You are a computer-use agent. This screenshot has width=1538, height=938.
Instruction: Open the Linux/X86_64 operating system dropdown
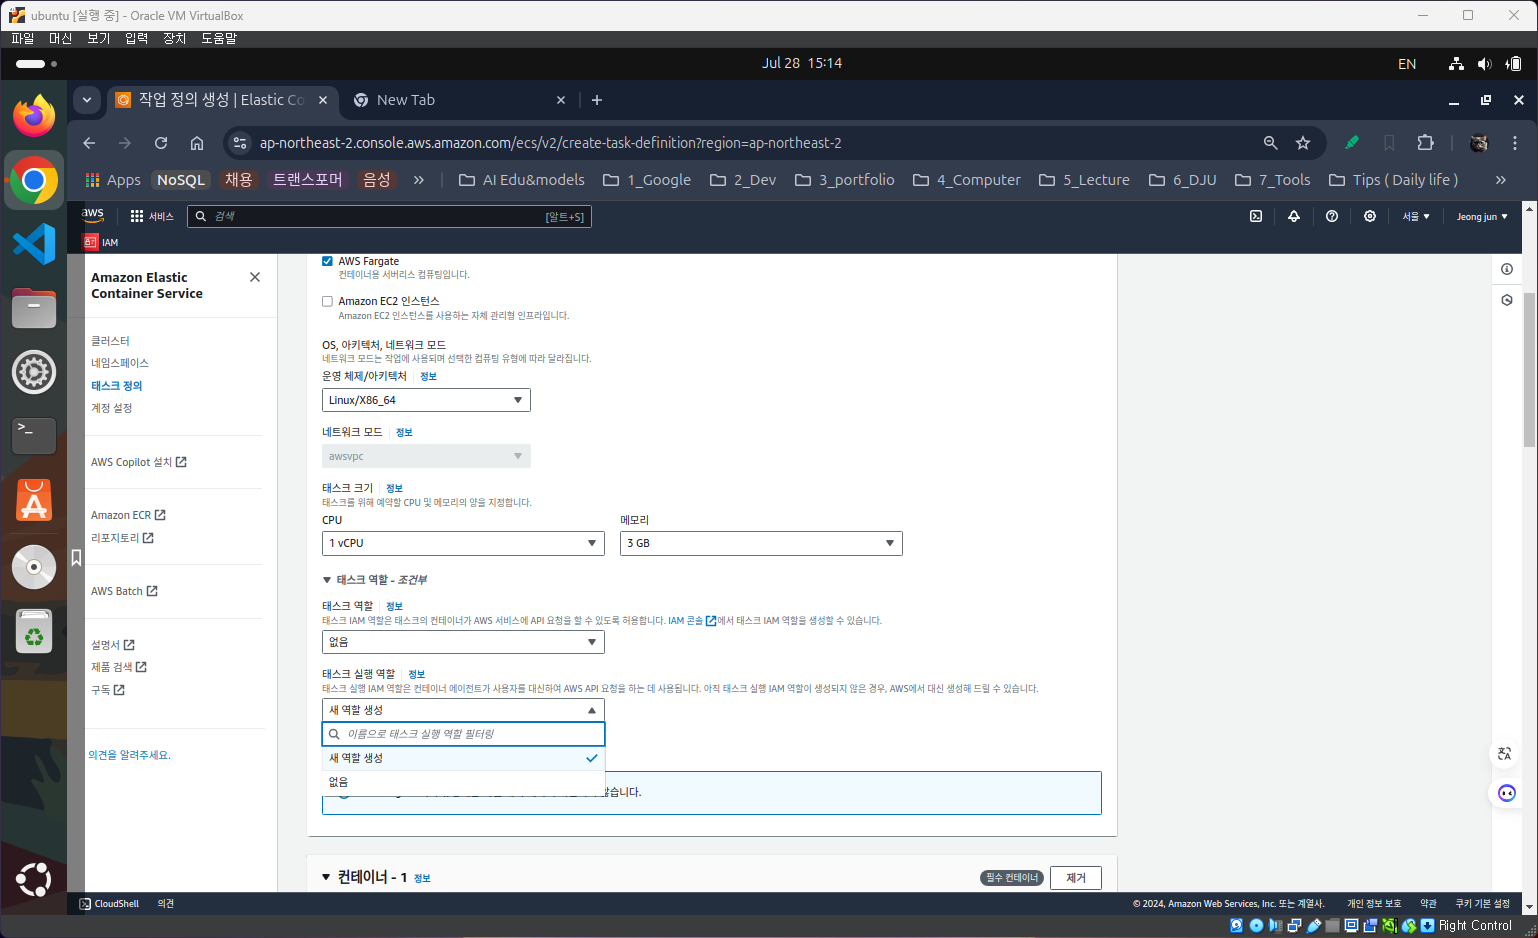[426, 400]
